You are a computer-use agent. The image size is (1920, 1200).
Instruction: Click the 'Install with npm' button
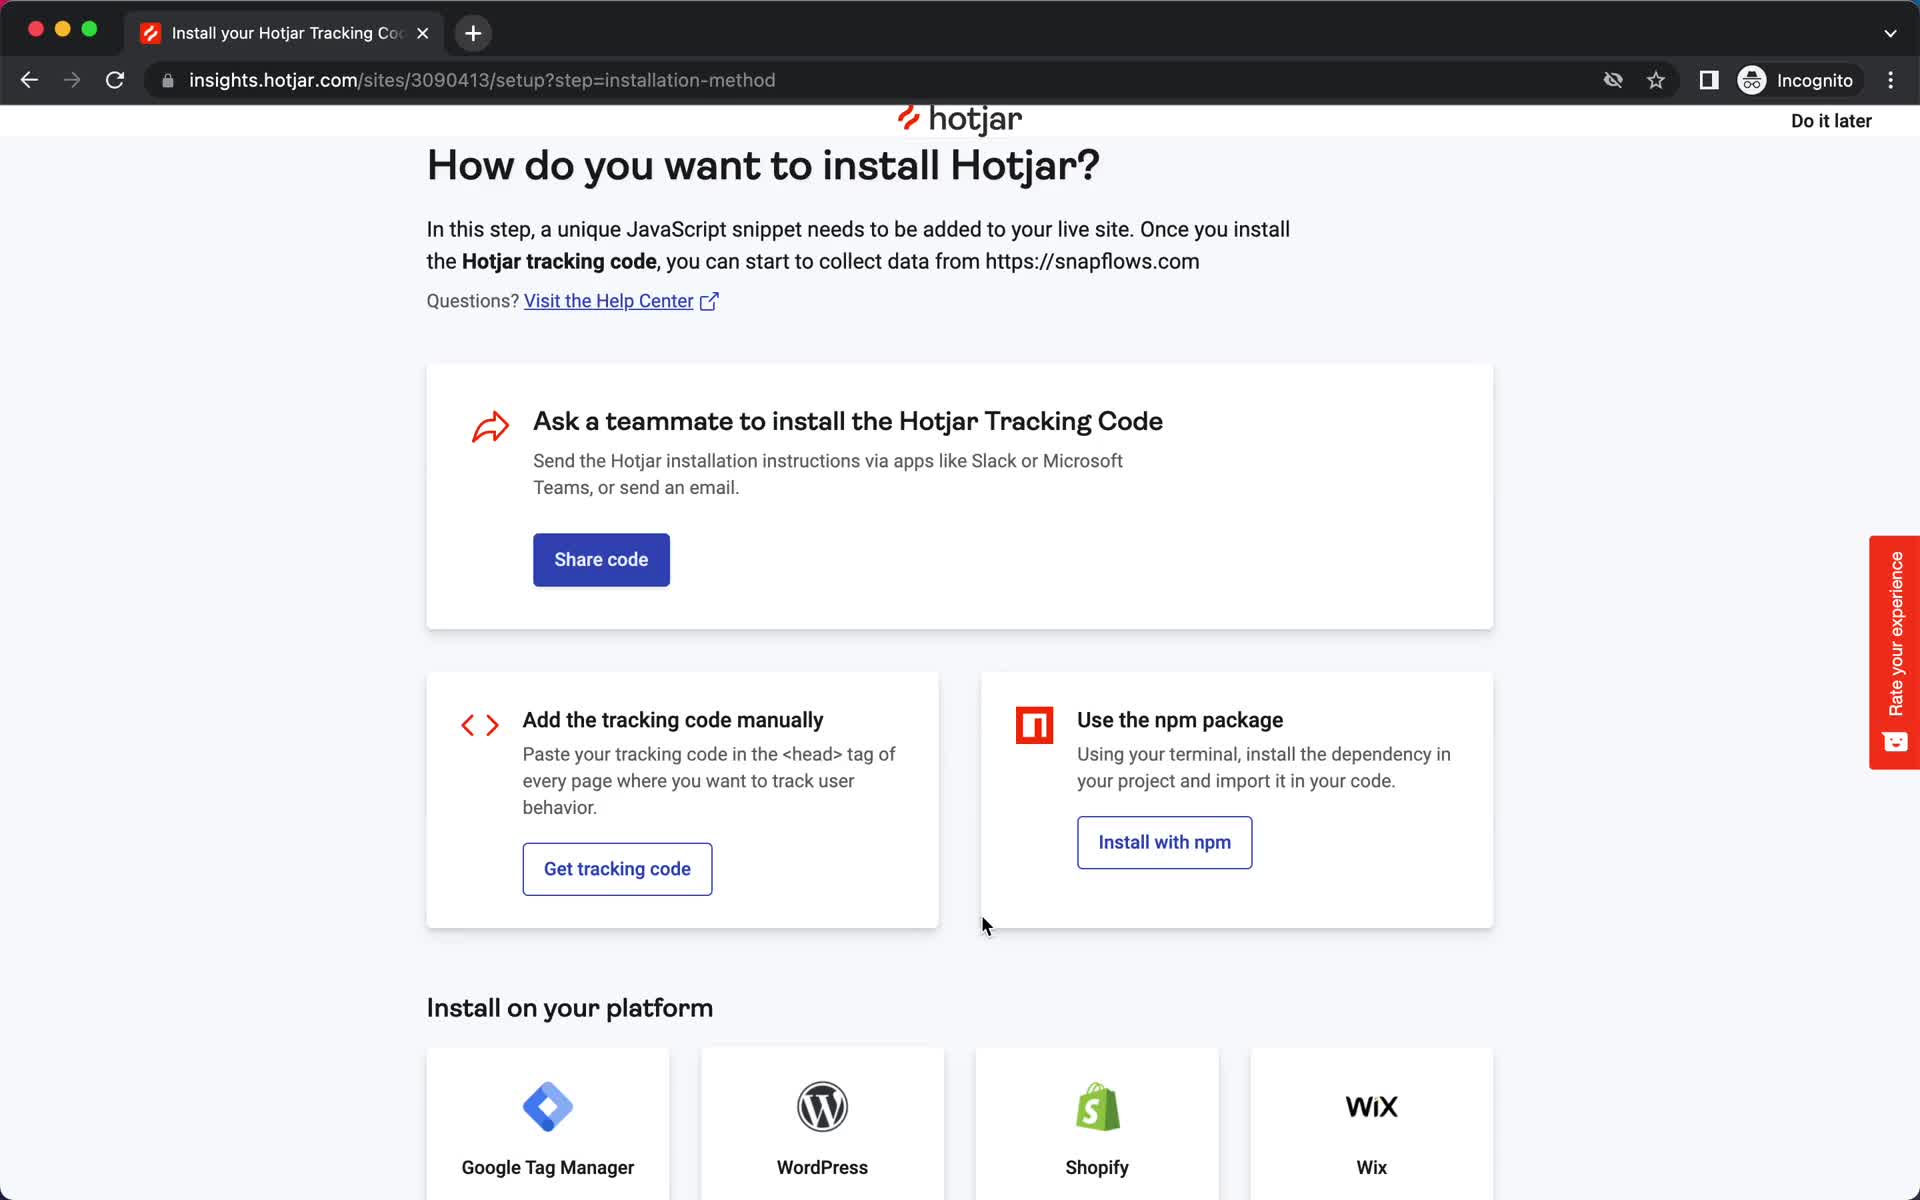tap(1164, 842)
